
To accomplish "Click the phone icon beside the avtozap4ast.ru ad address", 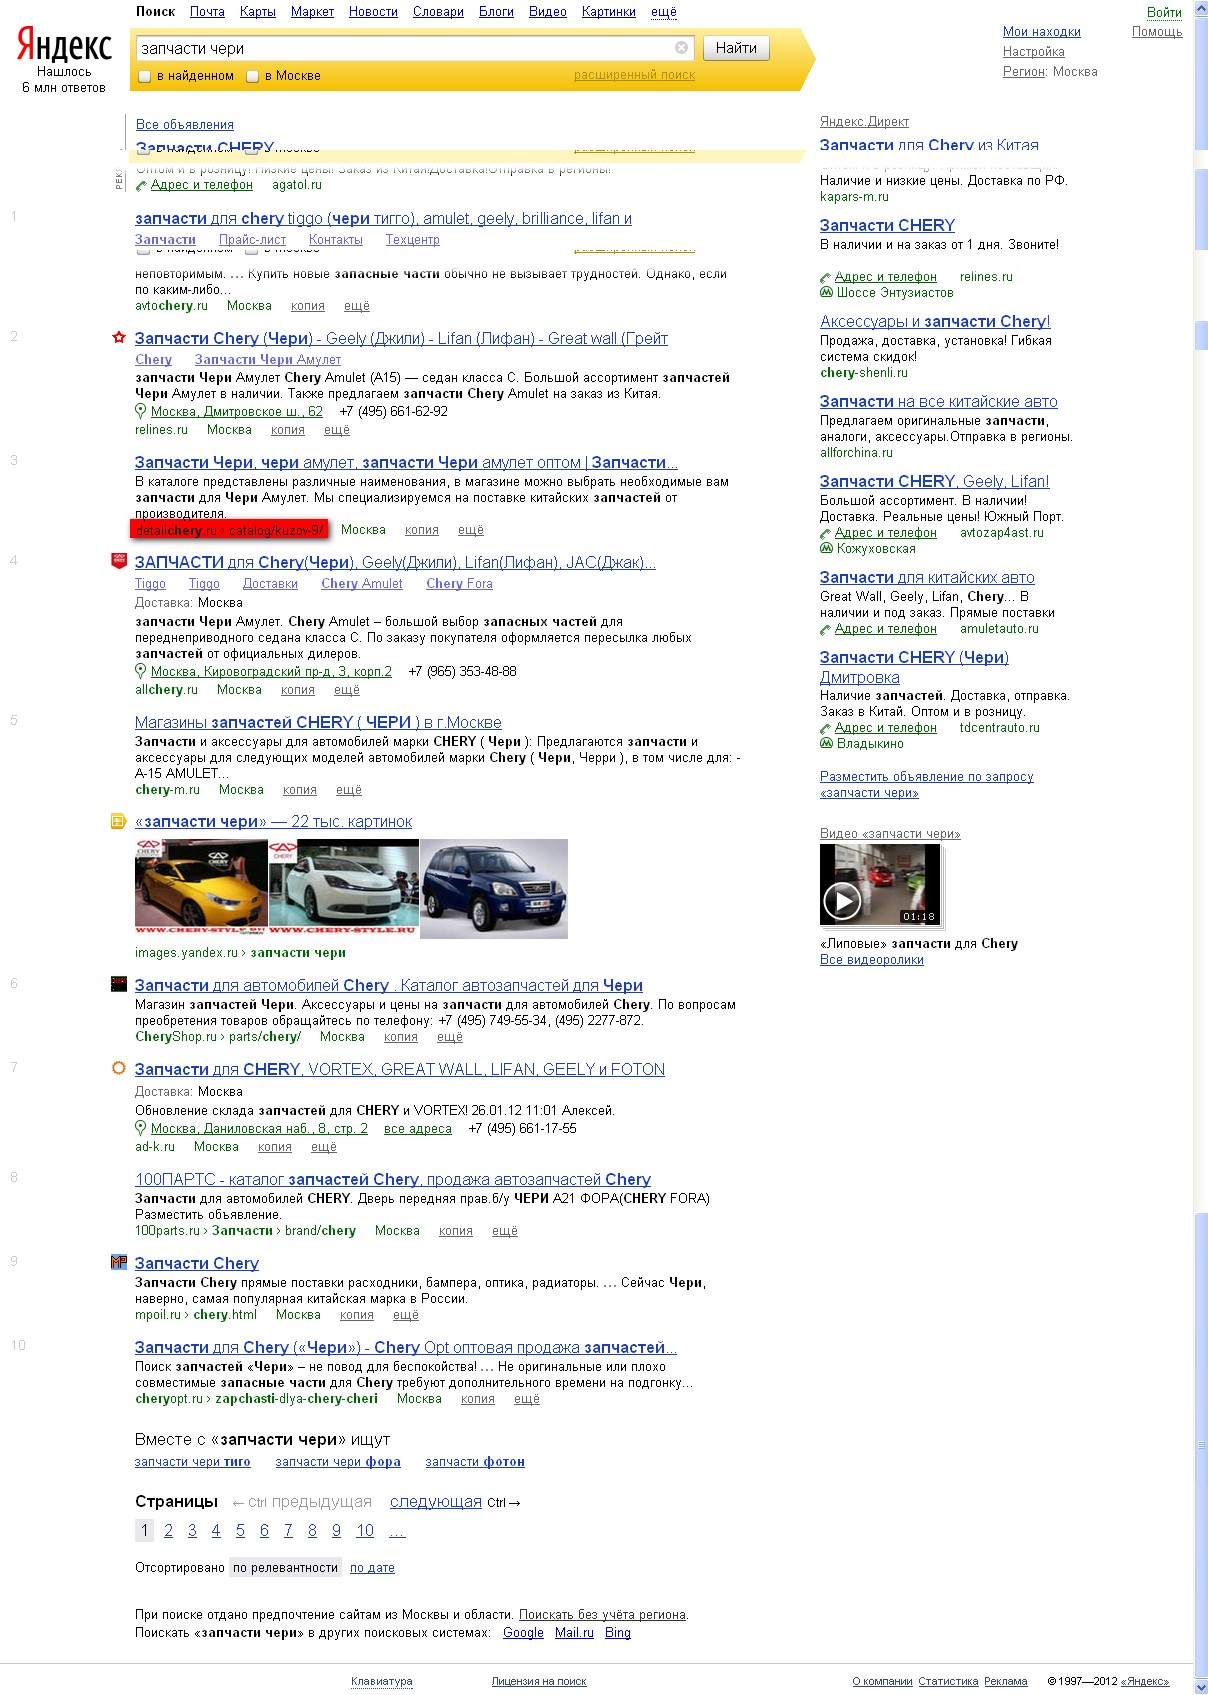I will pos(826,534).
